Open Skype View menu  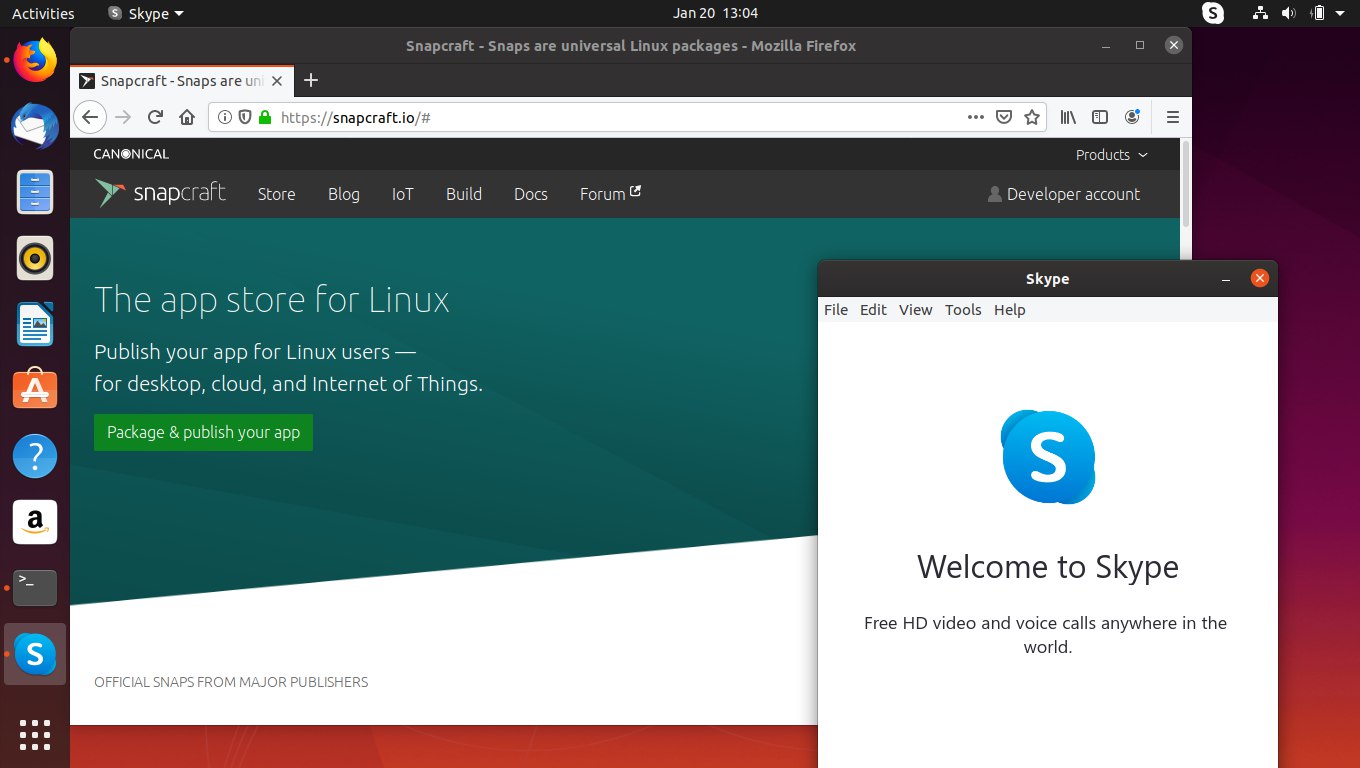pos(915,310)
